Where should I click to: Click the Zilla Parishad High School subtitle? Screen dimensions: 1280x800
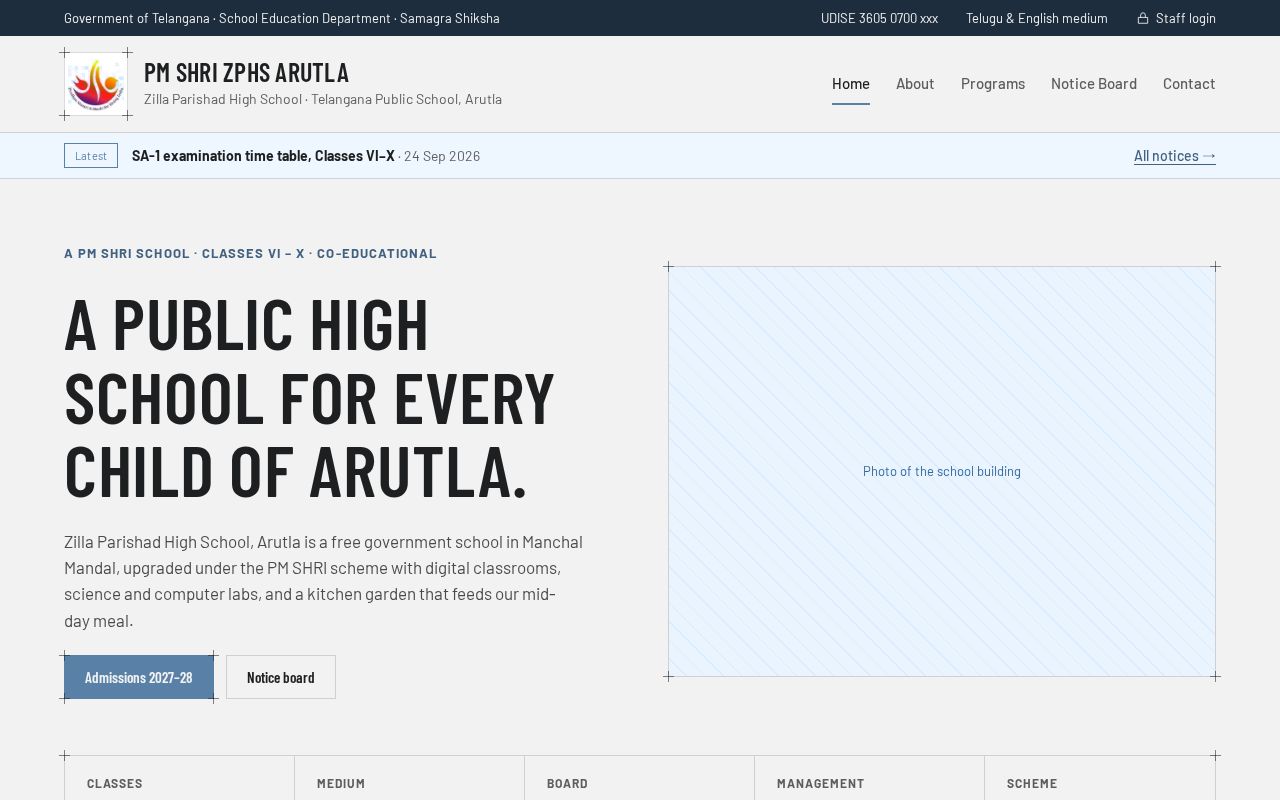click(323, 99)
